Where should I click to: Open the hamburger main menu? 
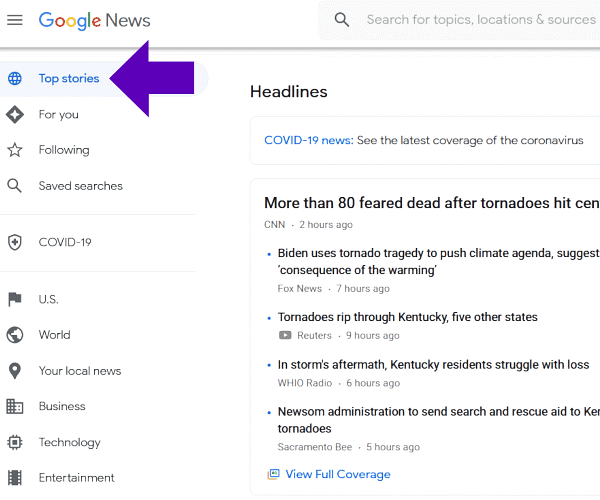(x=15, y=20)
